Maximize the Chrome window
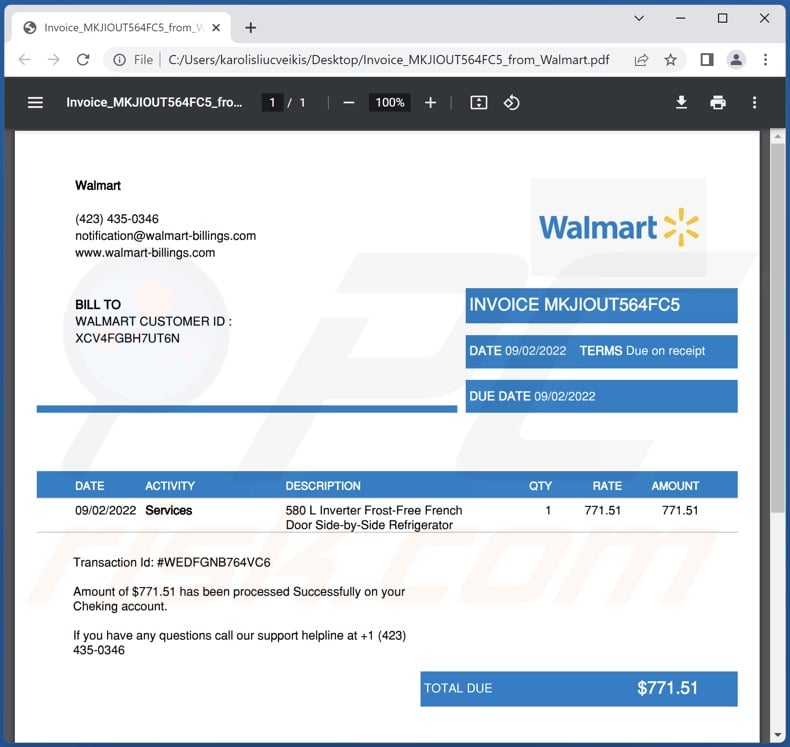The width and height of the screenshot is (790, 747). click(722, 19)
